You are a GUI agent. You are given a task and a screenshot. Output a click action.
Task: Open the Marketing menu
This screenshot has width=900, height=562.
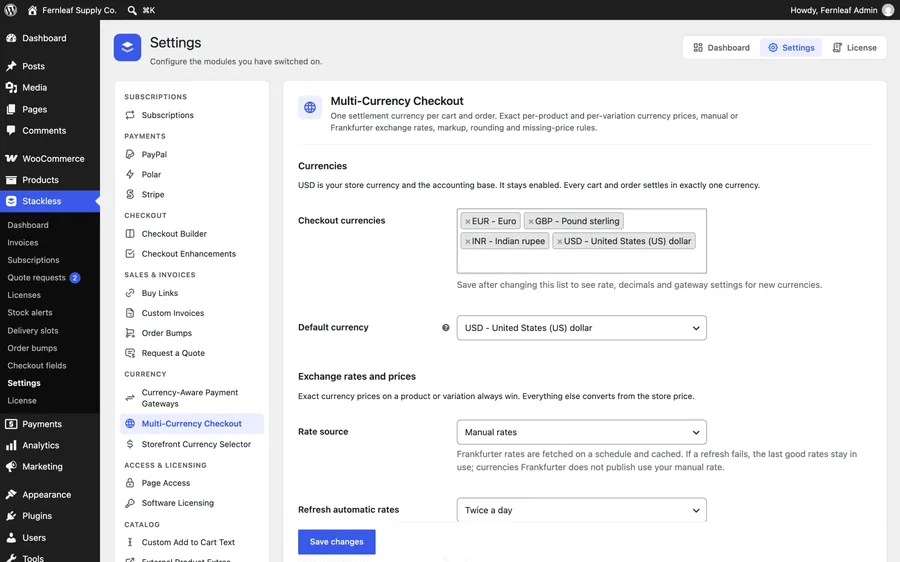tap(50, 466)
